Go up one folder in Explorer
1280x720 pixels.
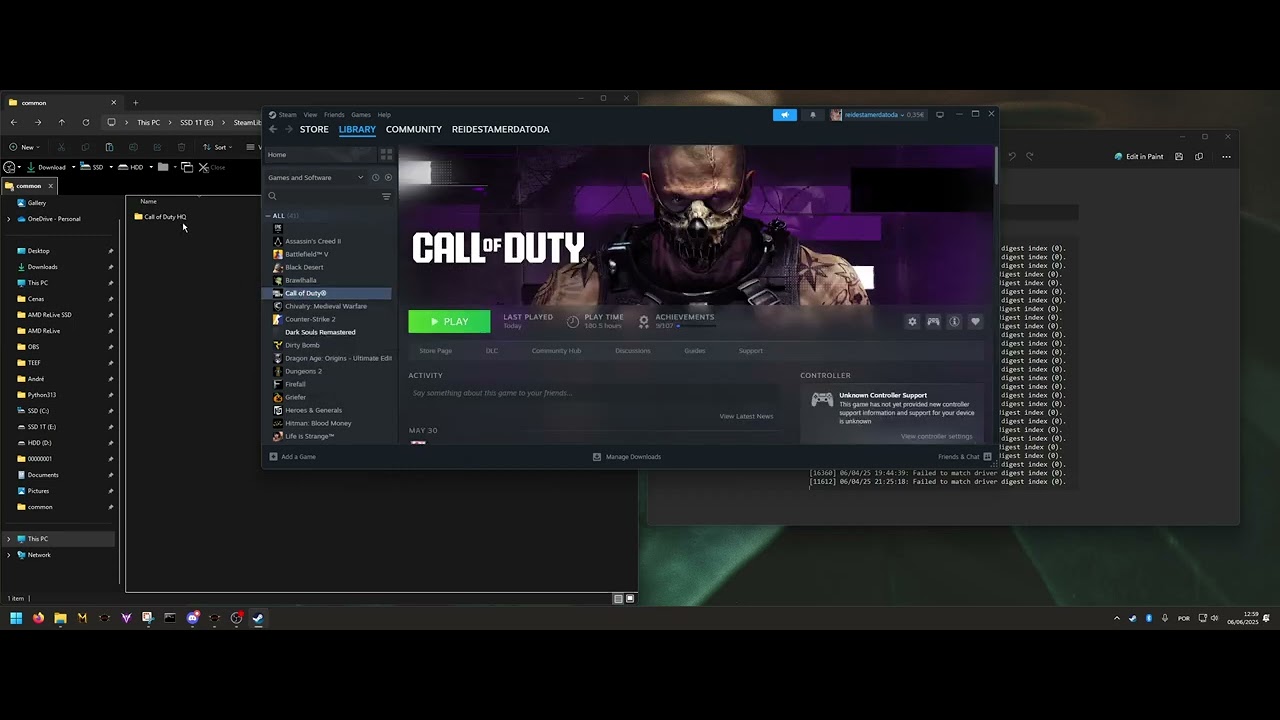(x=61, y=122)
